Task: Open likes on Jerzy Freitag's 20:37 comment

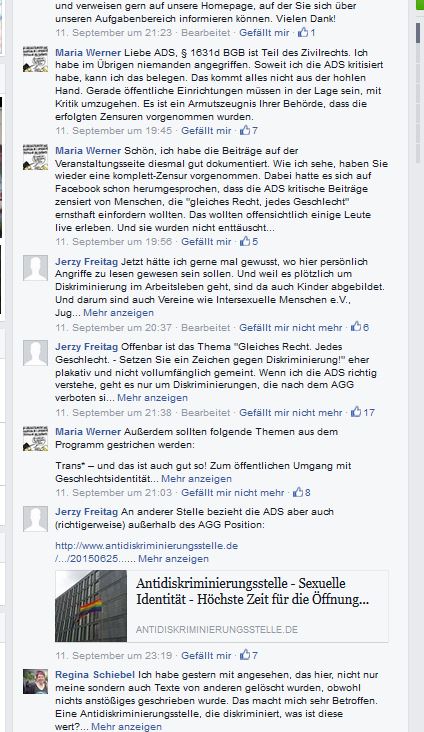Action: tap(360, 327)
